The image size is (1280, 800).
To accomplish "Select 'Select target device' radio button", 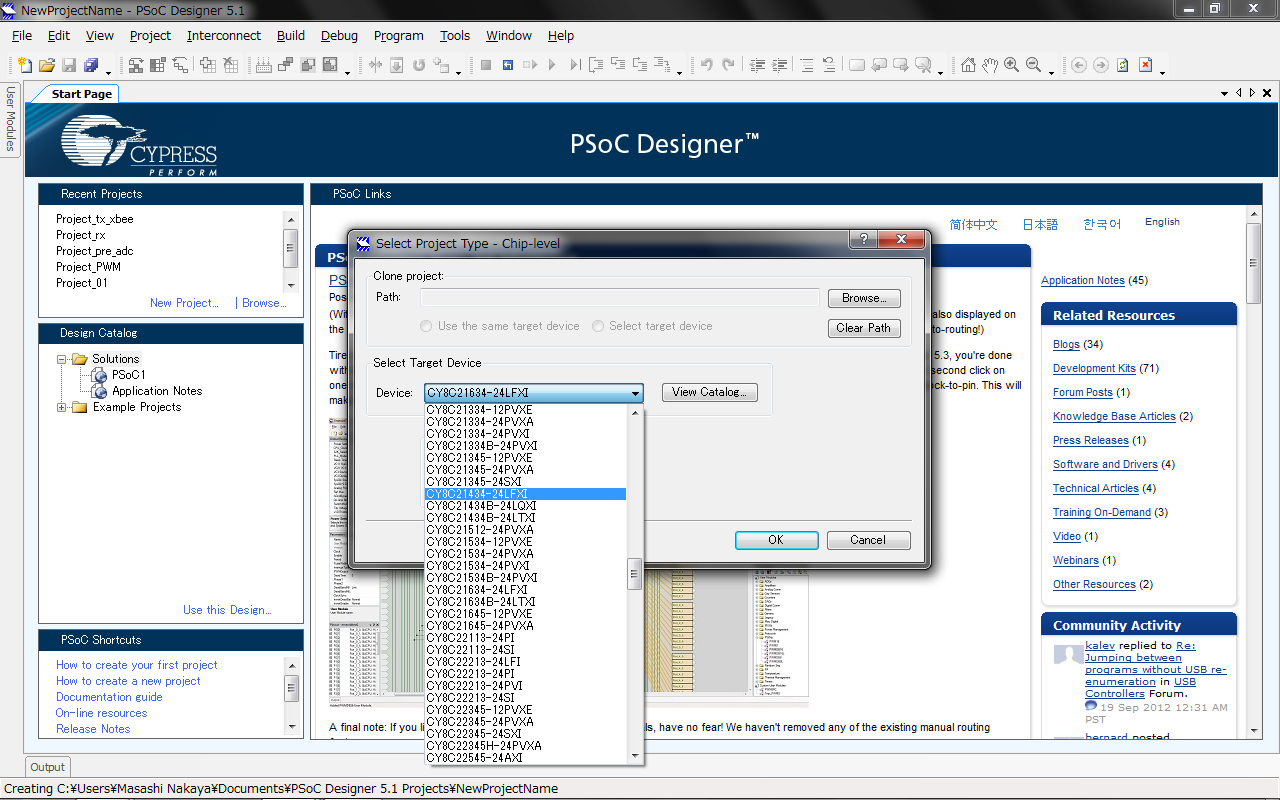I will point(598,326).
